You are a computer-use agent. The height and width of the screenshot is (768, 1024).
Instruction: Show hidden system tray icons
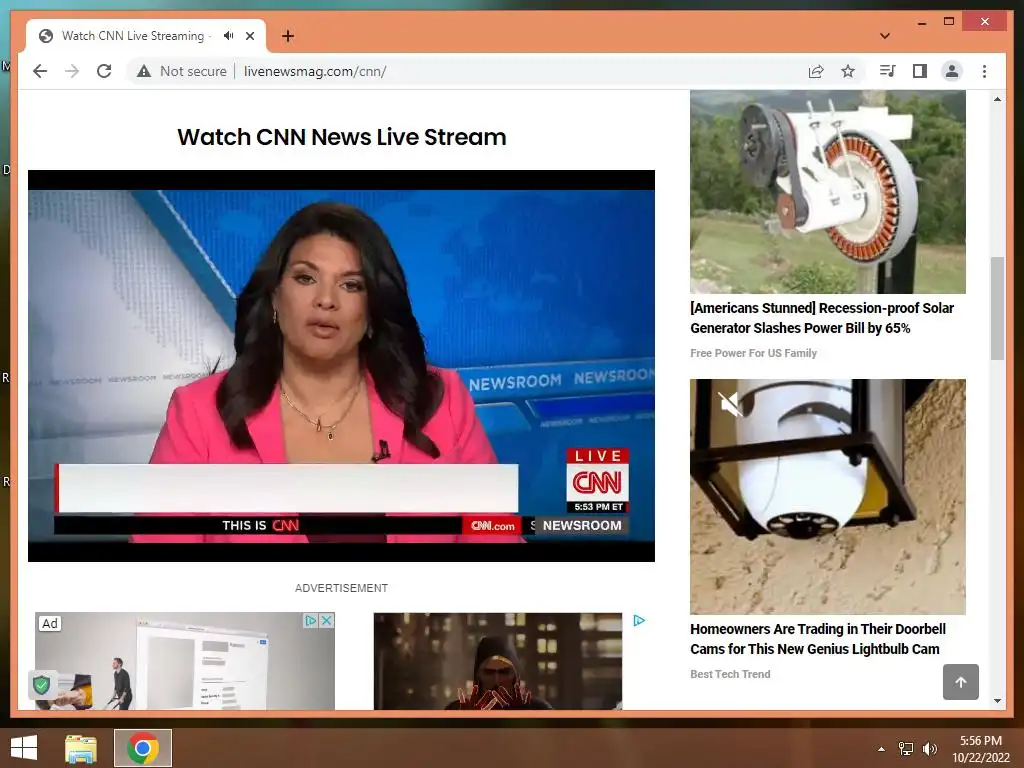coord(882,749)
